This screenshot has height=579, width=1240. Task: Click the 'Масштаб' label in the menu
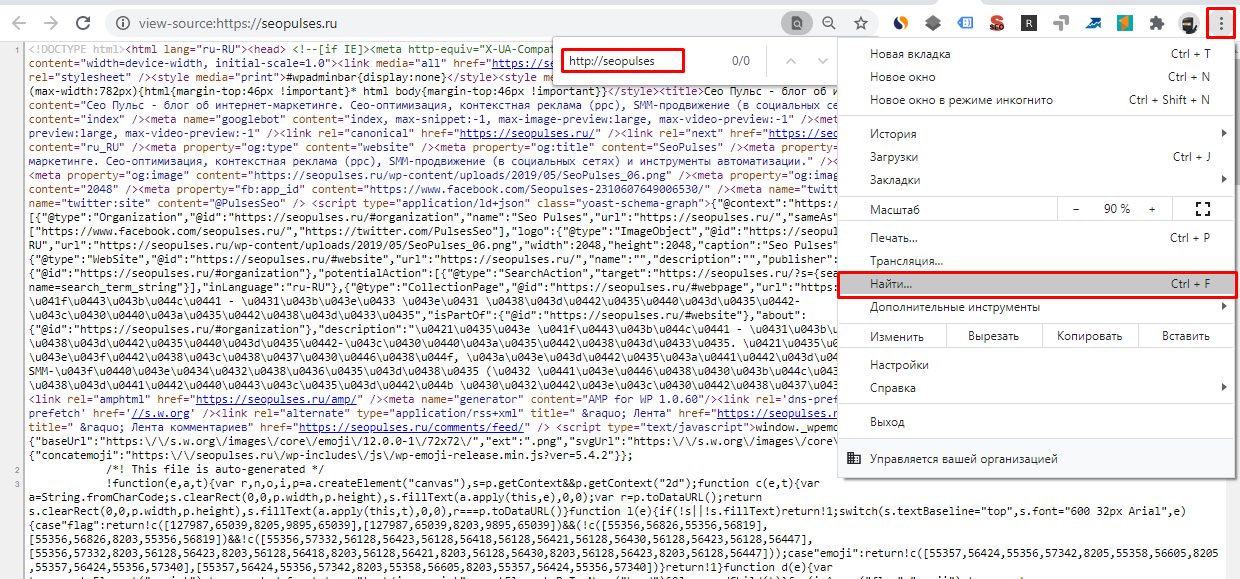(894, 210)
